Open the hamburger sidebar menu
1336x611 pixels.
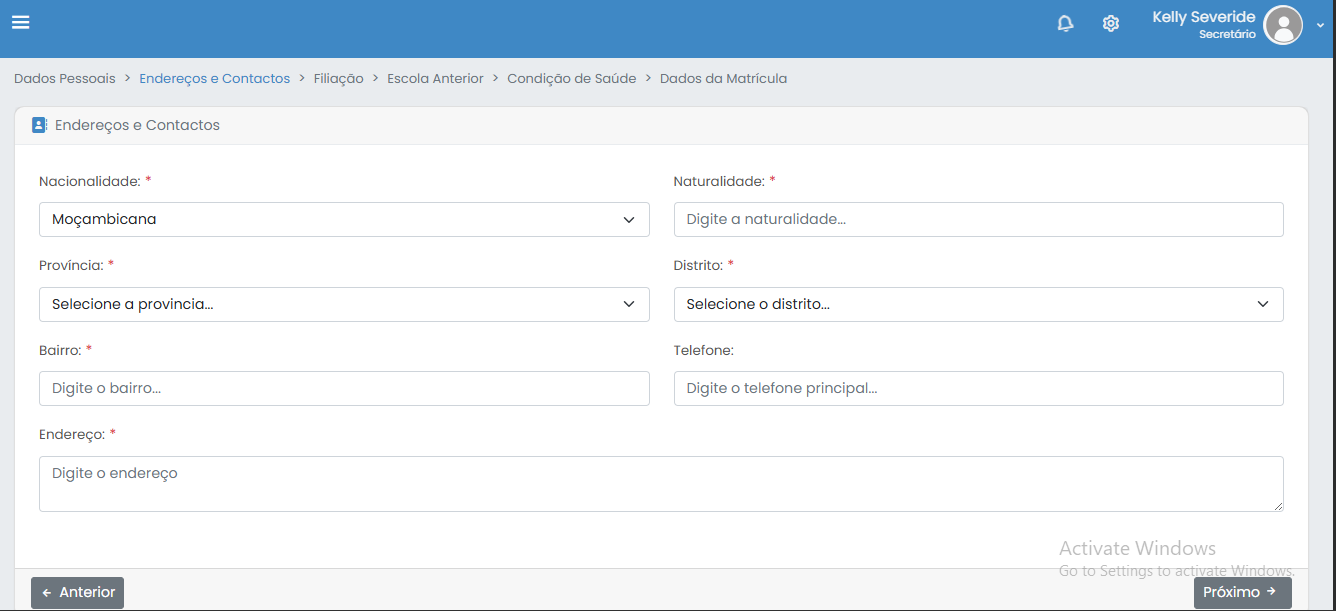click(20, 22)
